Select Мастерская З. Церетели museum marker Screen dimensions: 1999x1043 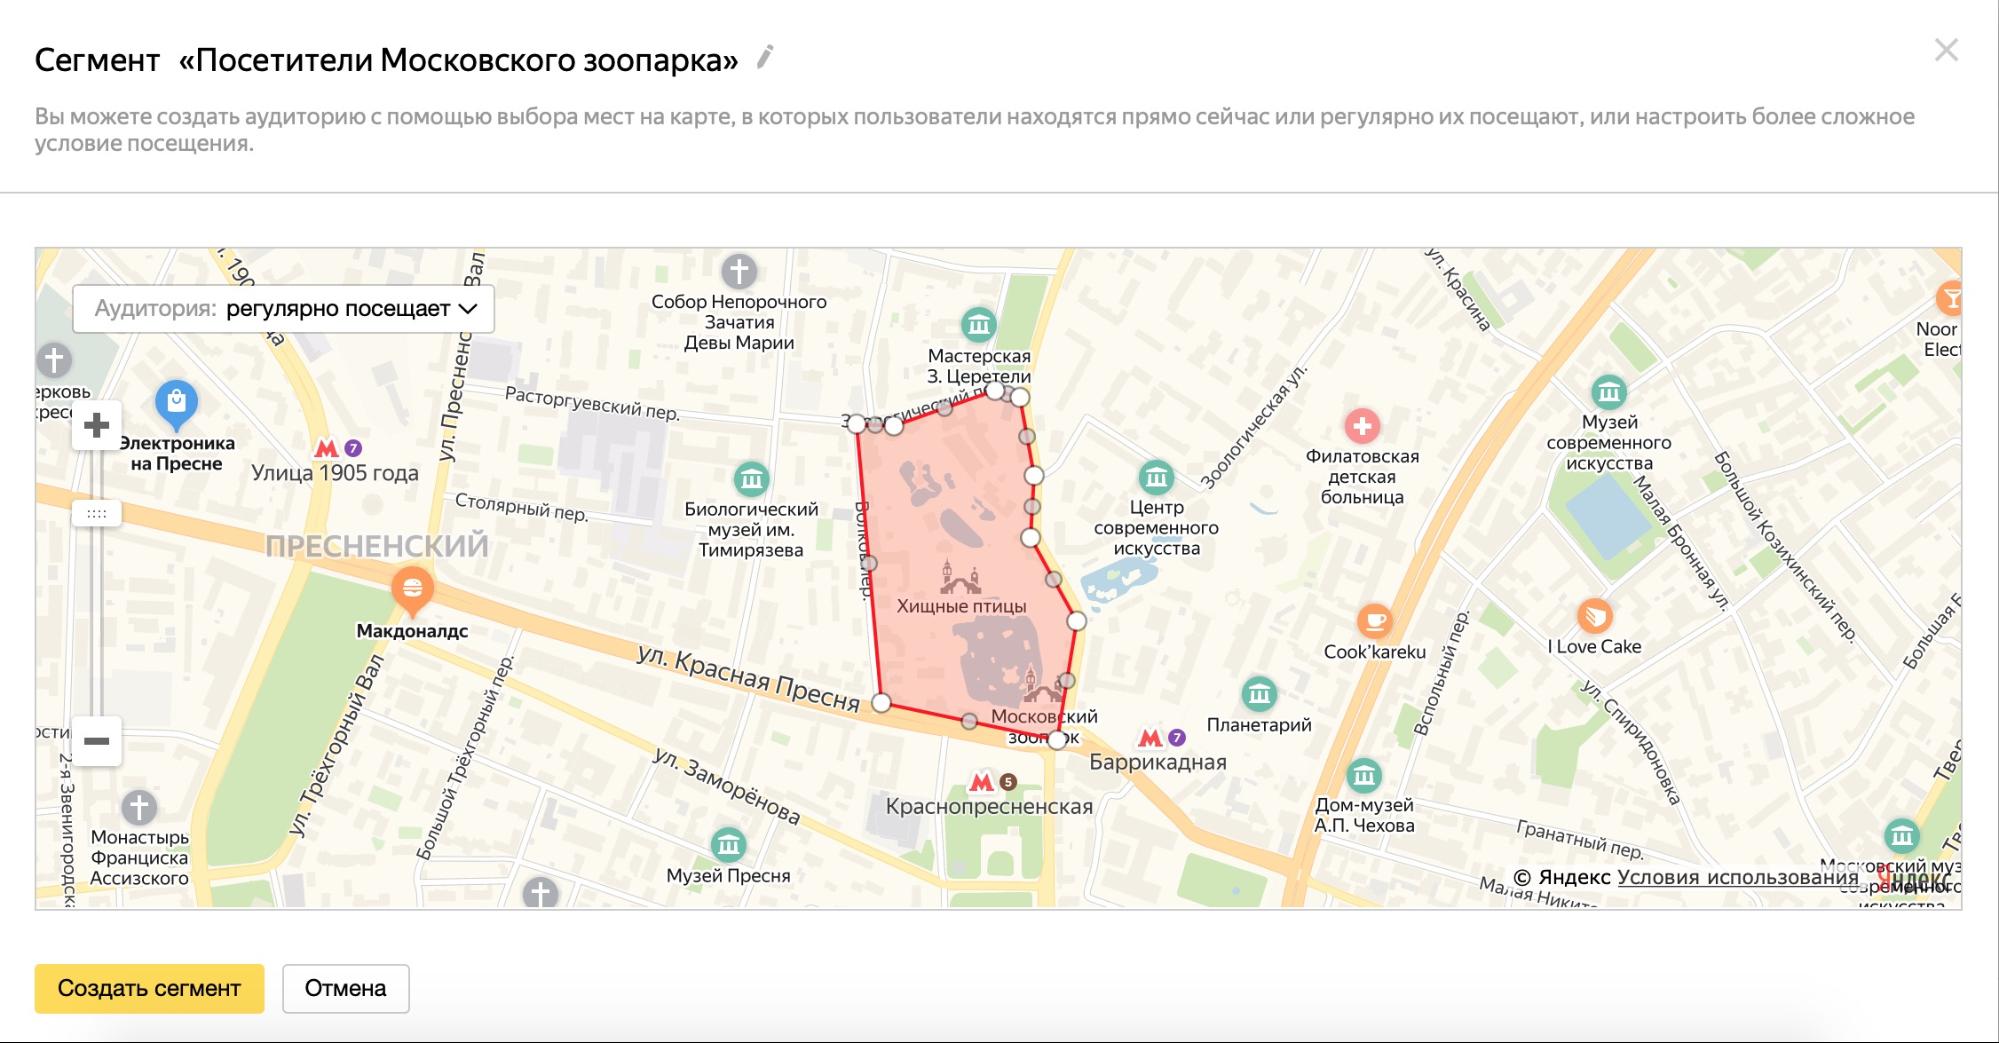(x=979, y=325)
